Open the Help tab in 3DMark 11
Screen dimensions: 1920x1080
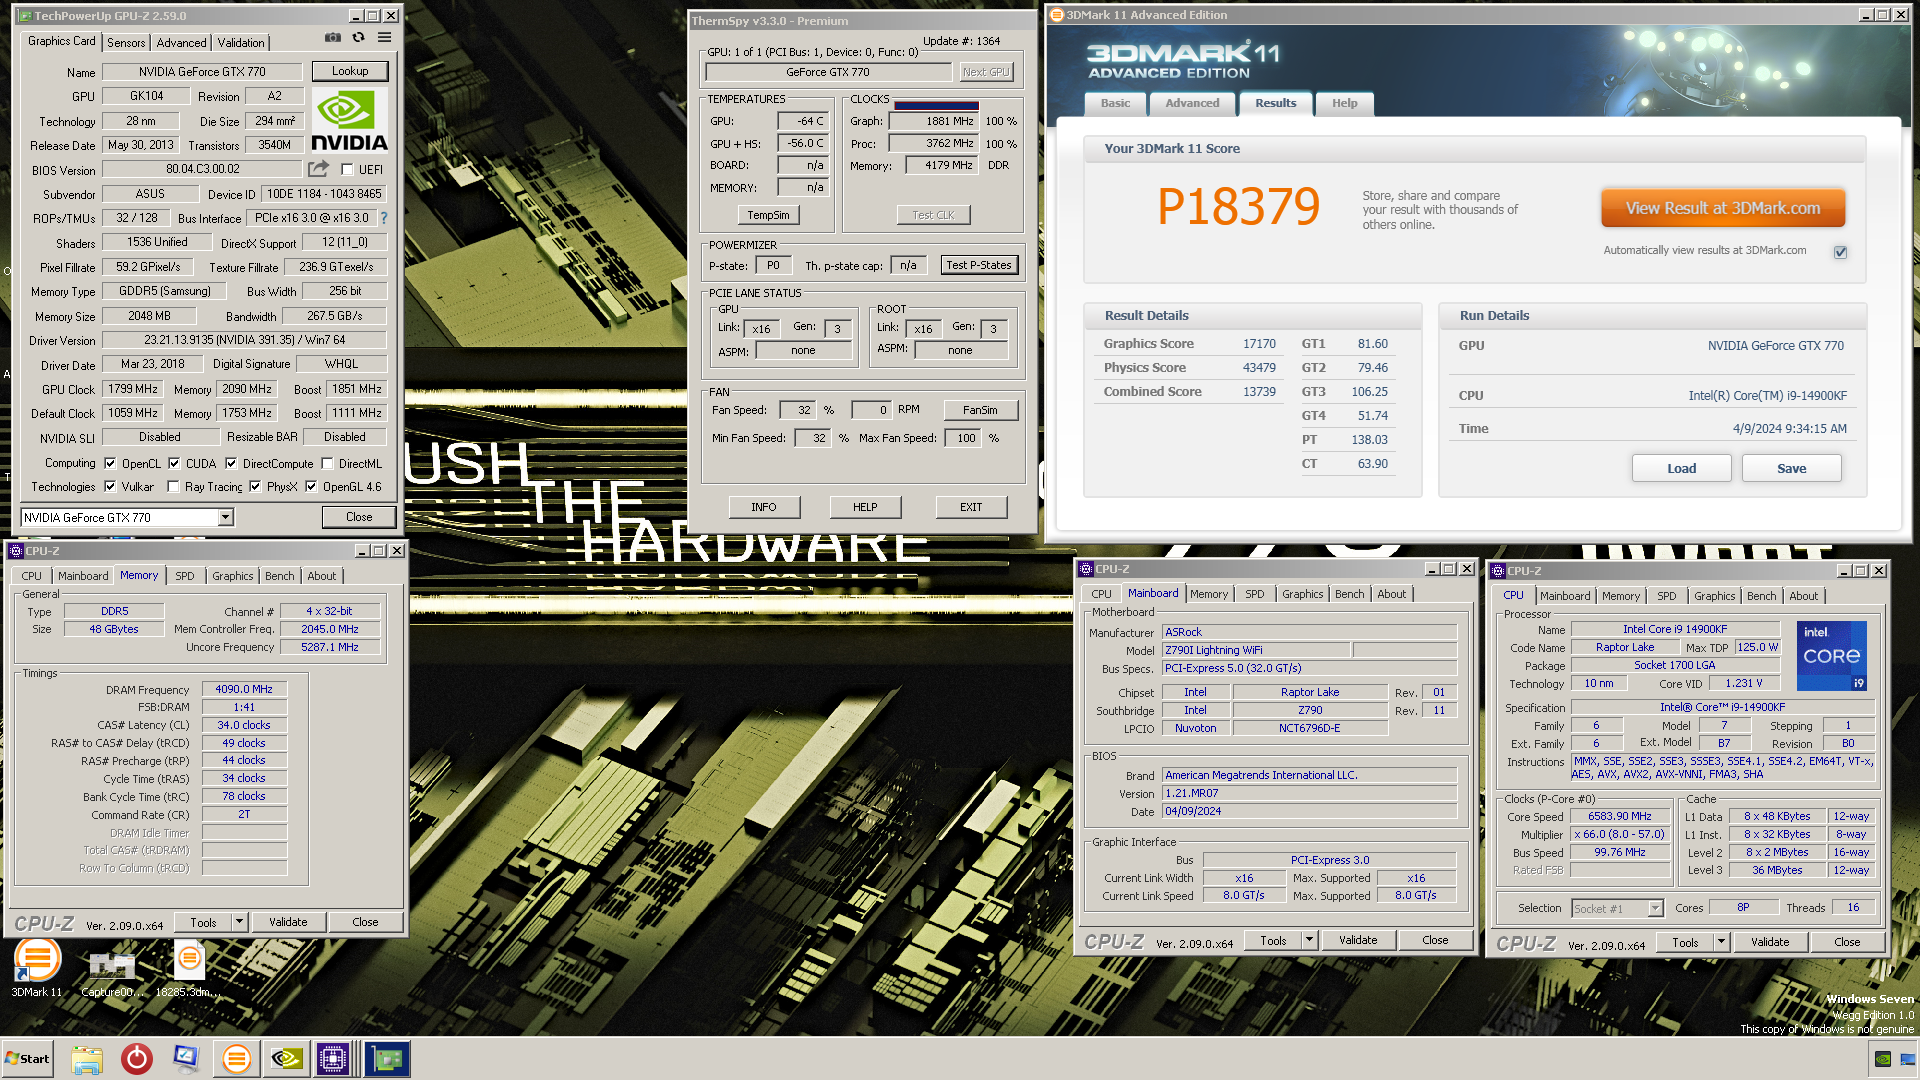(1344, 103)
